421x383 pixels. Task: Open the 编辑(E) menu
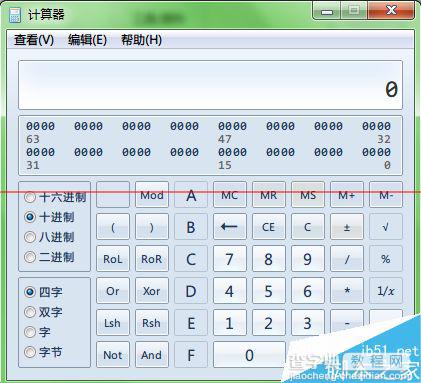[87, 40]
